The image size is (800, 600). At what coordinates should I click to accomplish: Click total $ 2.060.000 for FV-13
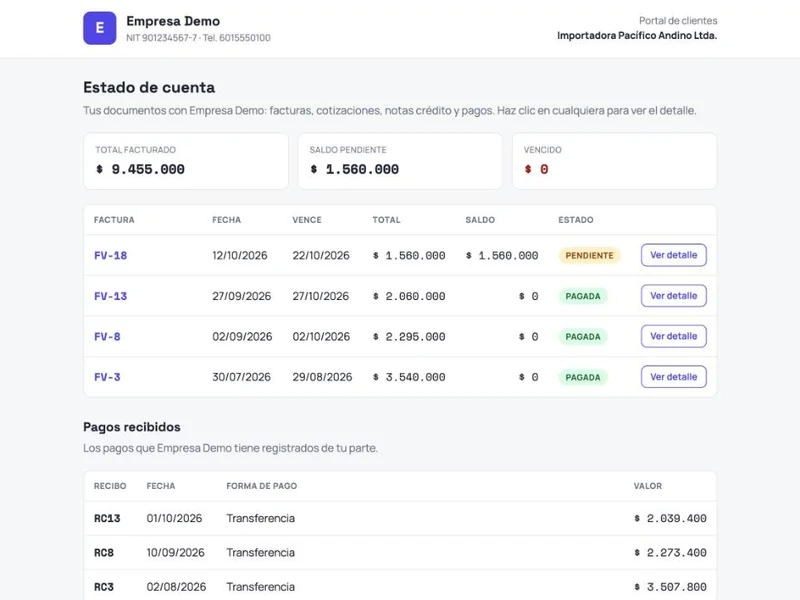pyautogui.click(x=409, y=296)
